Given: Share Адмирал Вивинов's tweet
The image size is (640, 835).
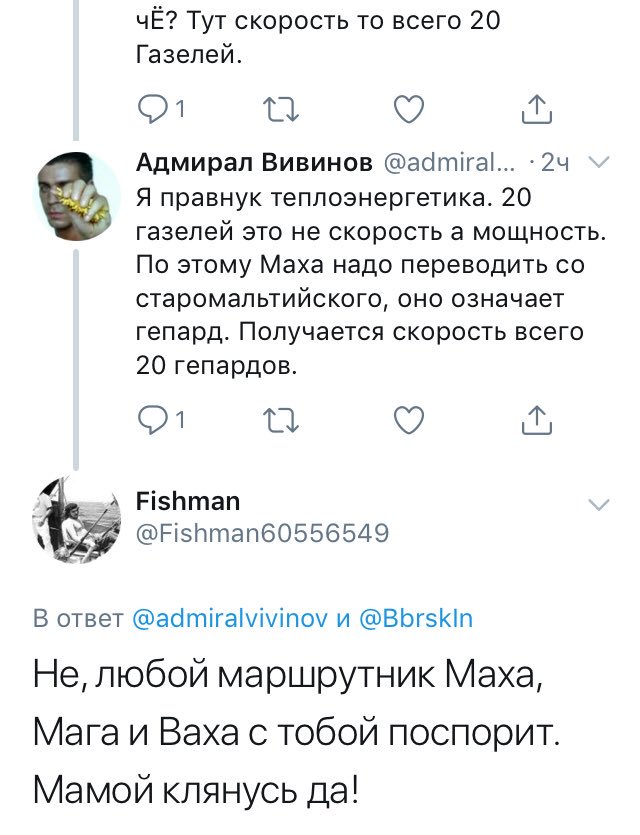Looking at the screenshot, I should point(536,421).
